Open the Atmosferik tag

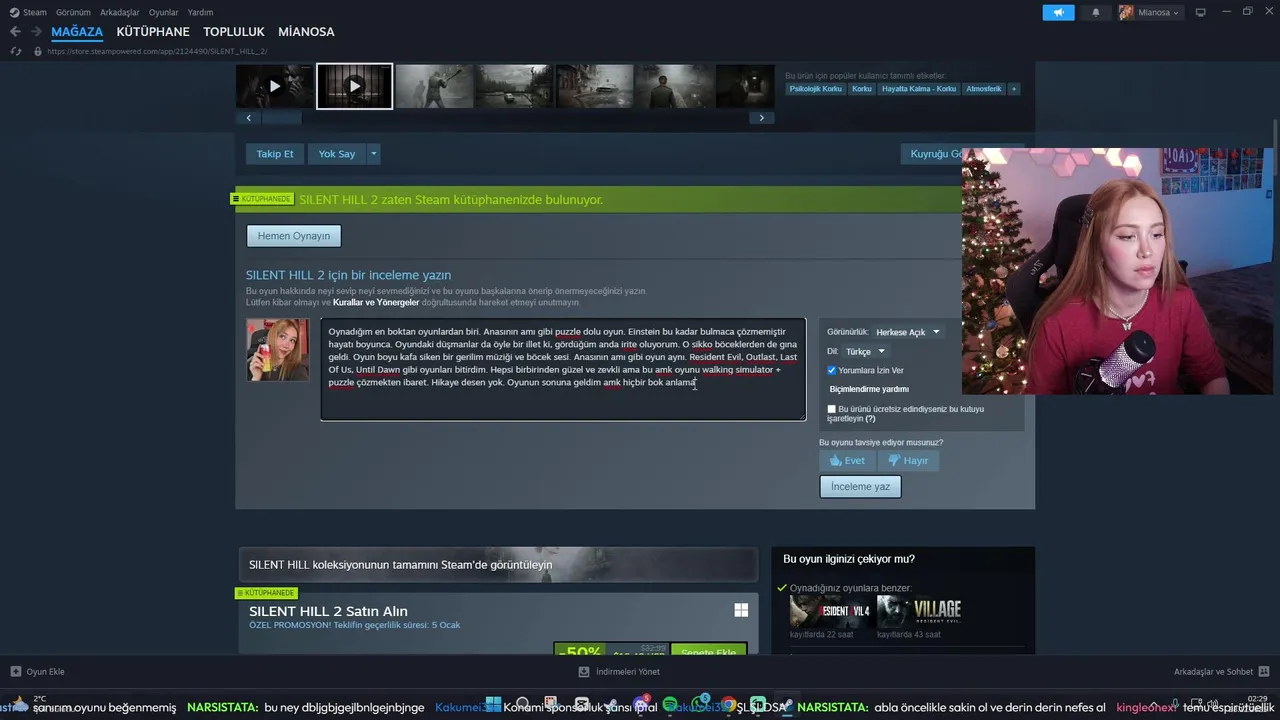983,89
